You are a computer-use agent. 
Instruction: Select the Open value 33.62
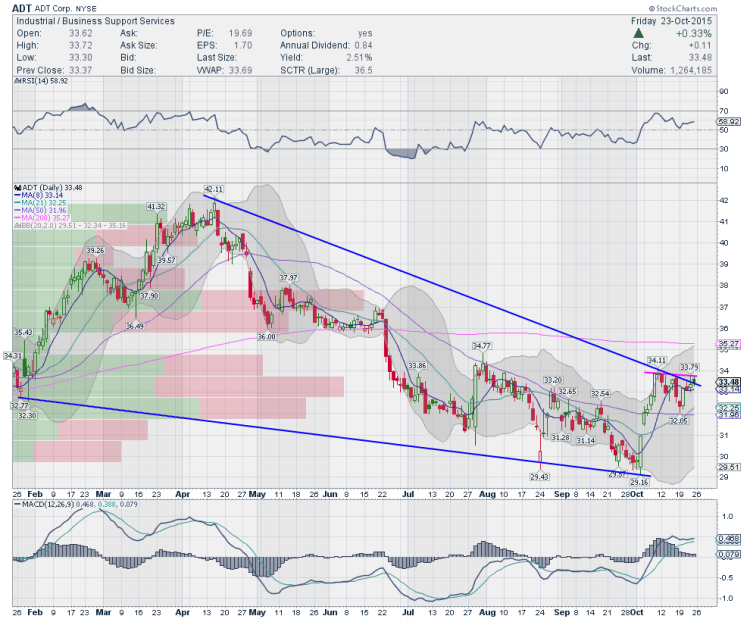[80, 33]
